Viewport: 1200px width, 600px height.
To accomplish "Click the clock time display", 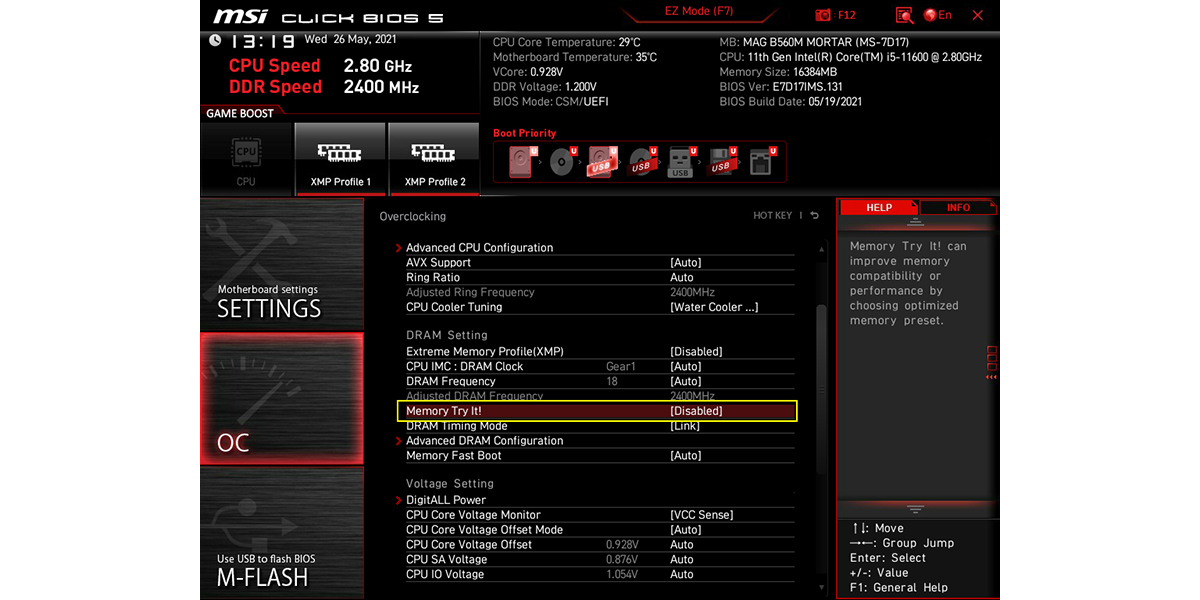I will pos(263,41).
